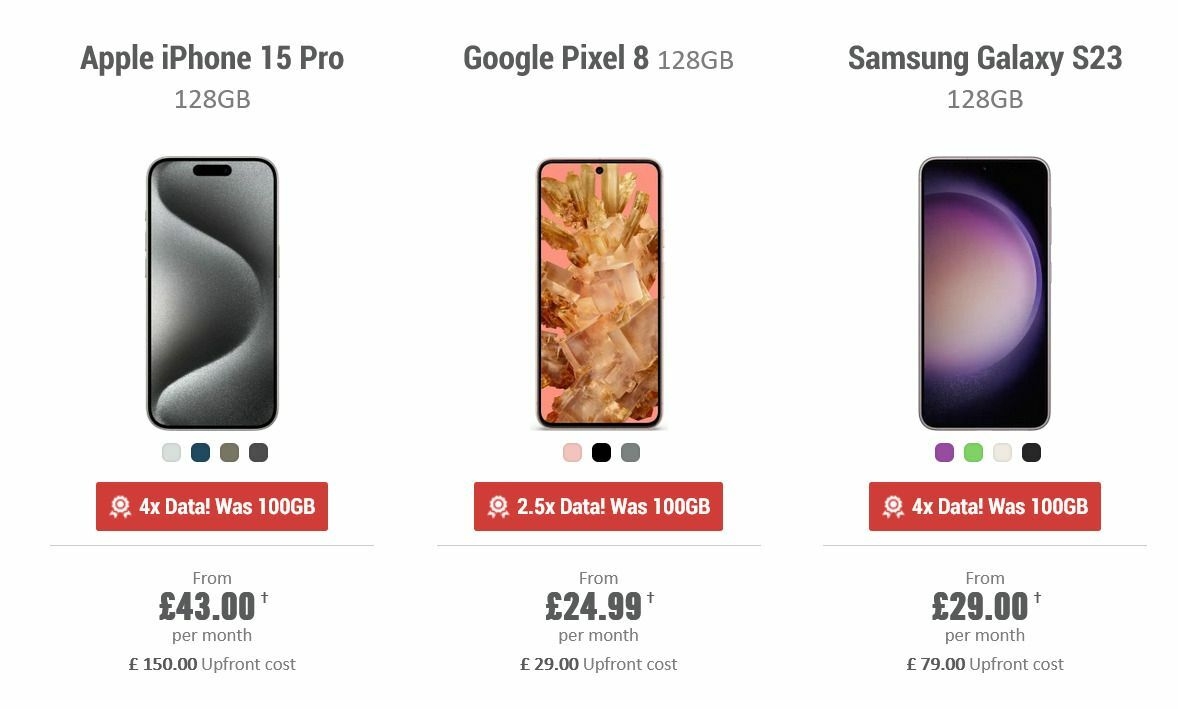
Task: Select the dark blue iPhone 15 Pro color swatch
Action: click(x=199, y=452)
